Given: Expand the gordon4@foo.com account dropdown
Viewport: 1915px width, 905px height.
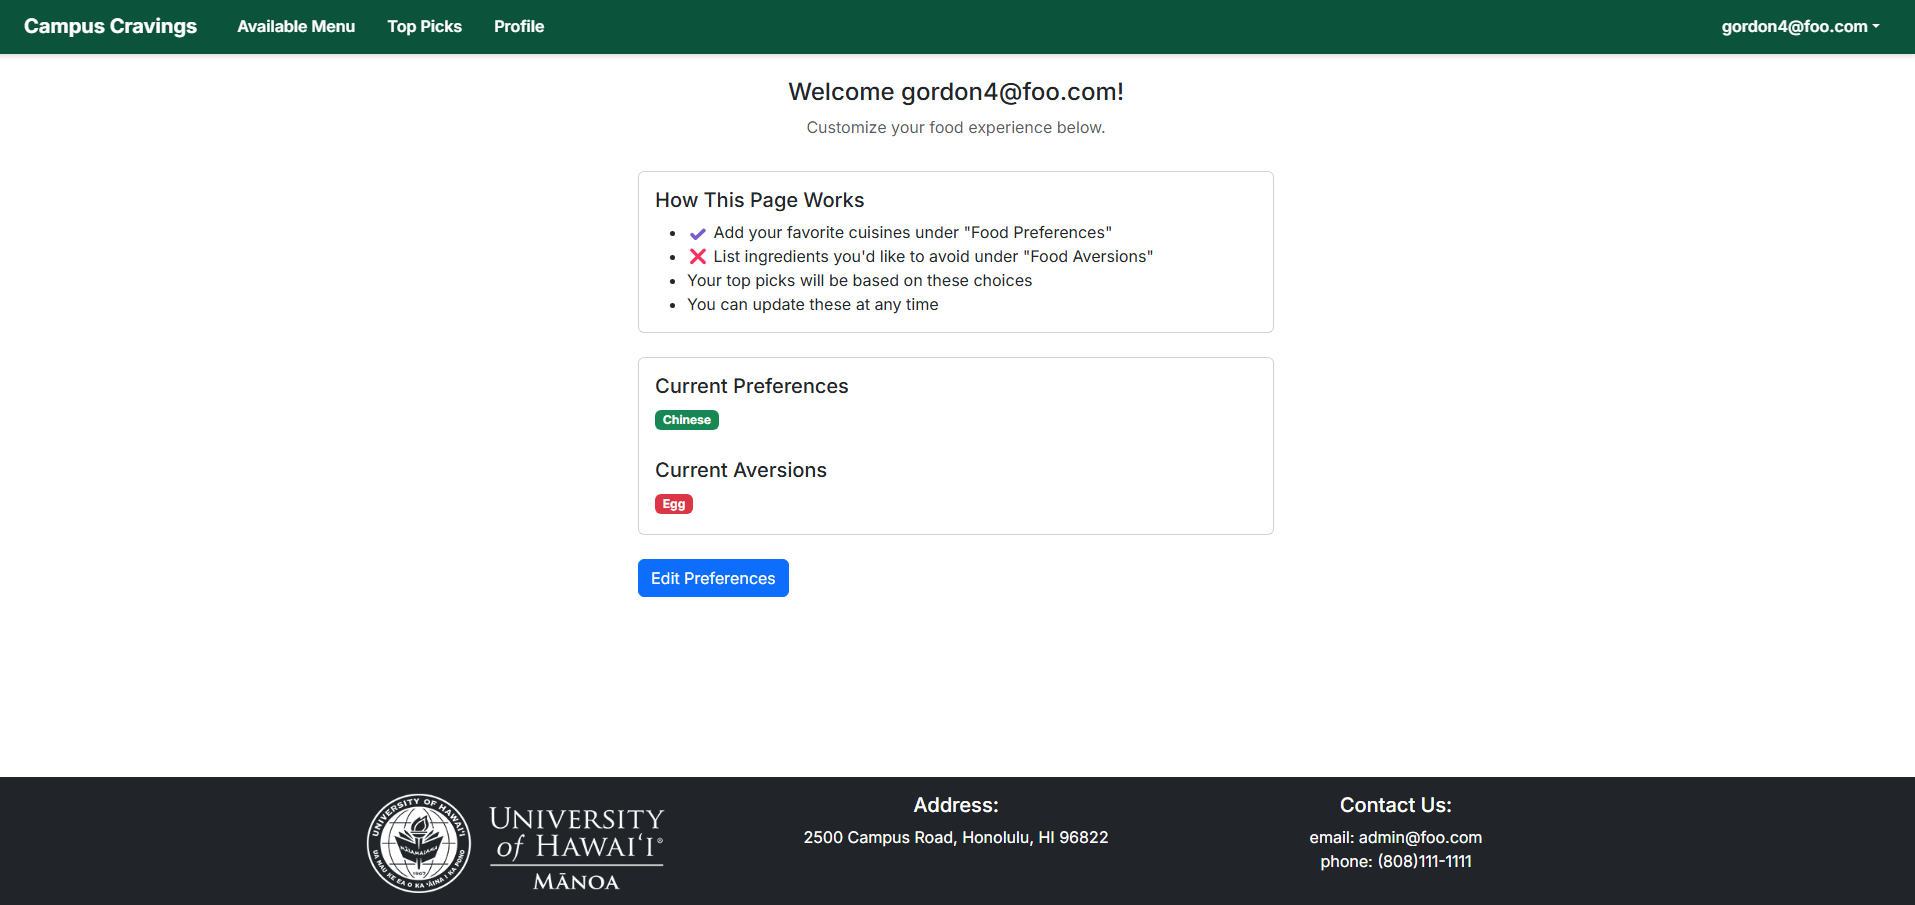Looking at the screenshot, I should coord(1799,26).
